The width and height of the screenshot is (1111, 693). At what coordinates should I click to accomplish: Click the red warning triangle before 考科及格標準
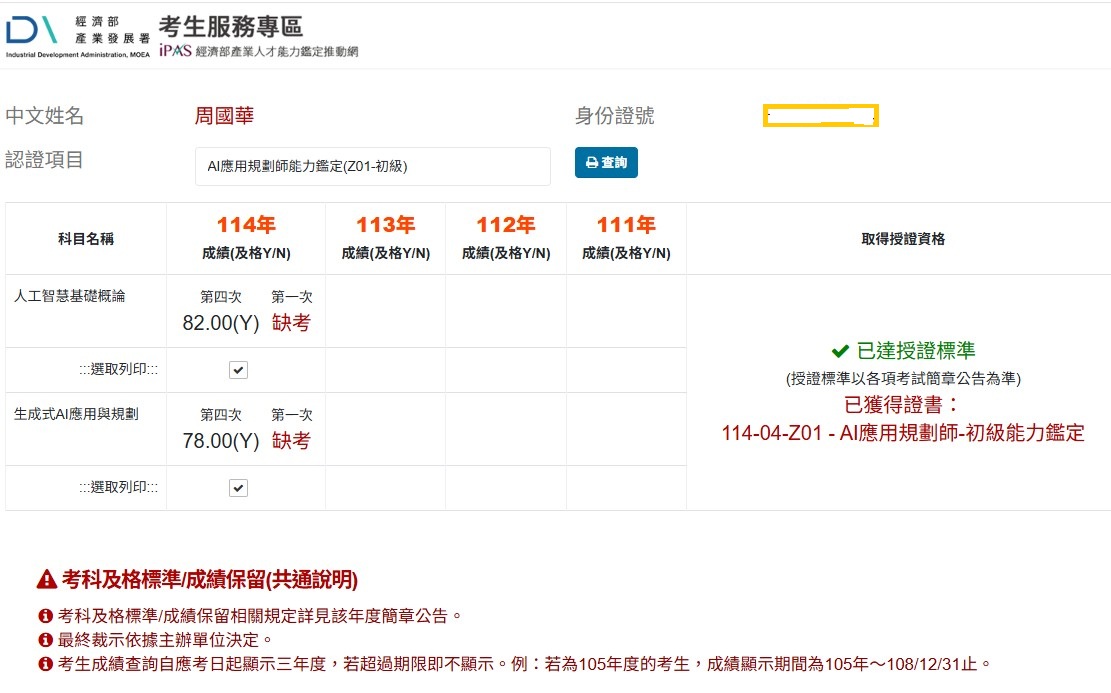click(x=46, y=580)
